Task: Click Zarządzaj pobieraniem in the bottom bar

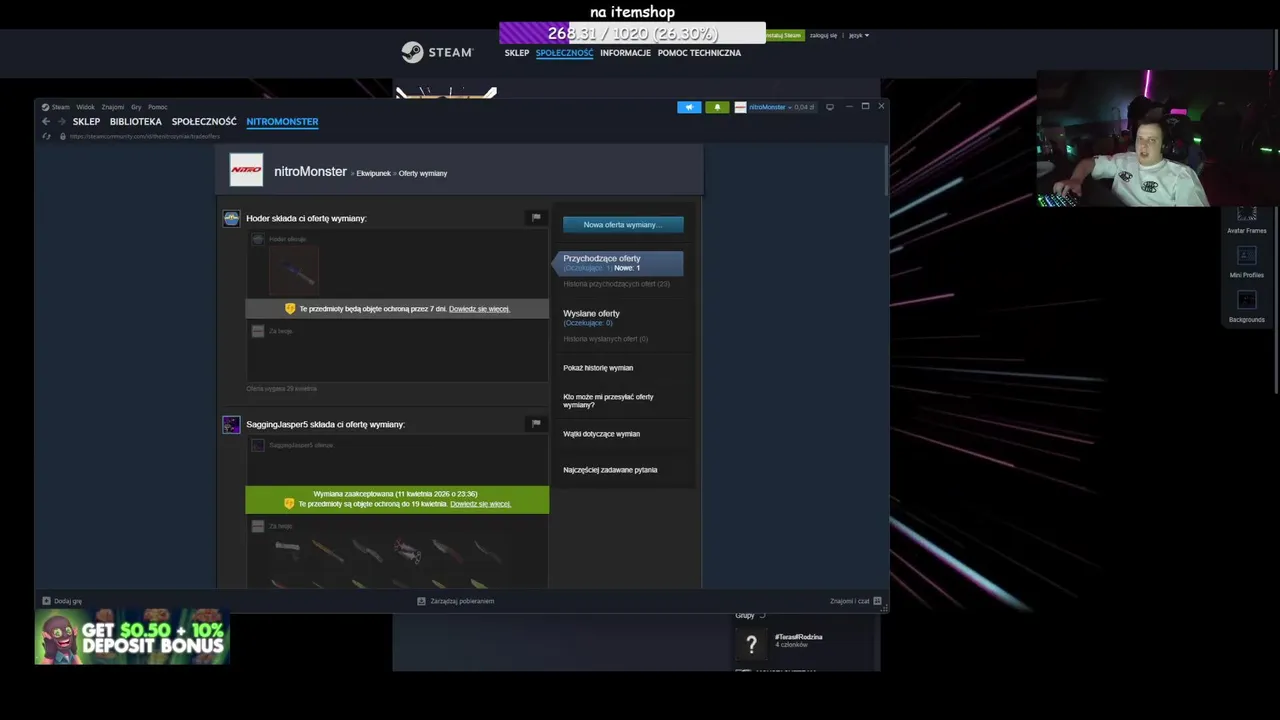Action: pos(462,601)
